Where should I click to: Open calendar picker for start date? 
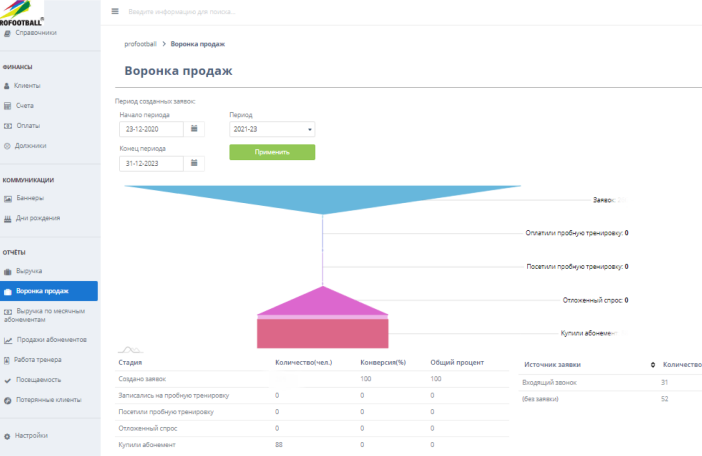coord(196,128)
